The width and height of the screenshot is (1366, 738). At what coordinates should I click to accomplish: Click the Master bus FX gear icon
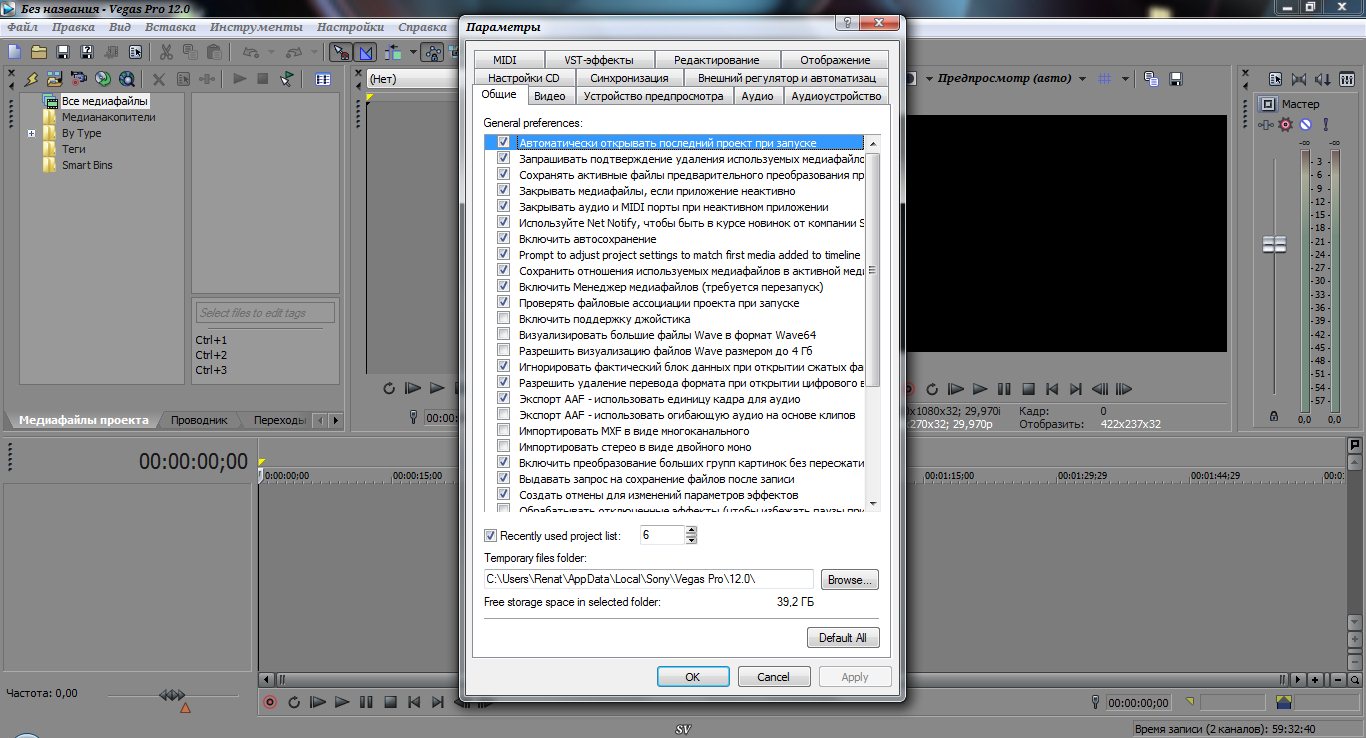1286,125
